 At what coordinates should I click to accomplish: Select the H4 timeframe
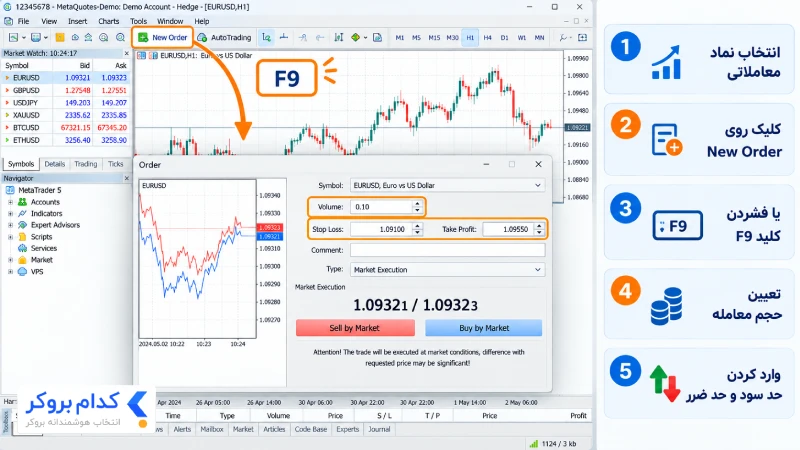487,38
